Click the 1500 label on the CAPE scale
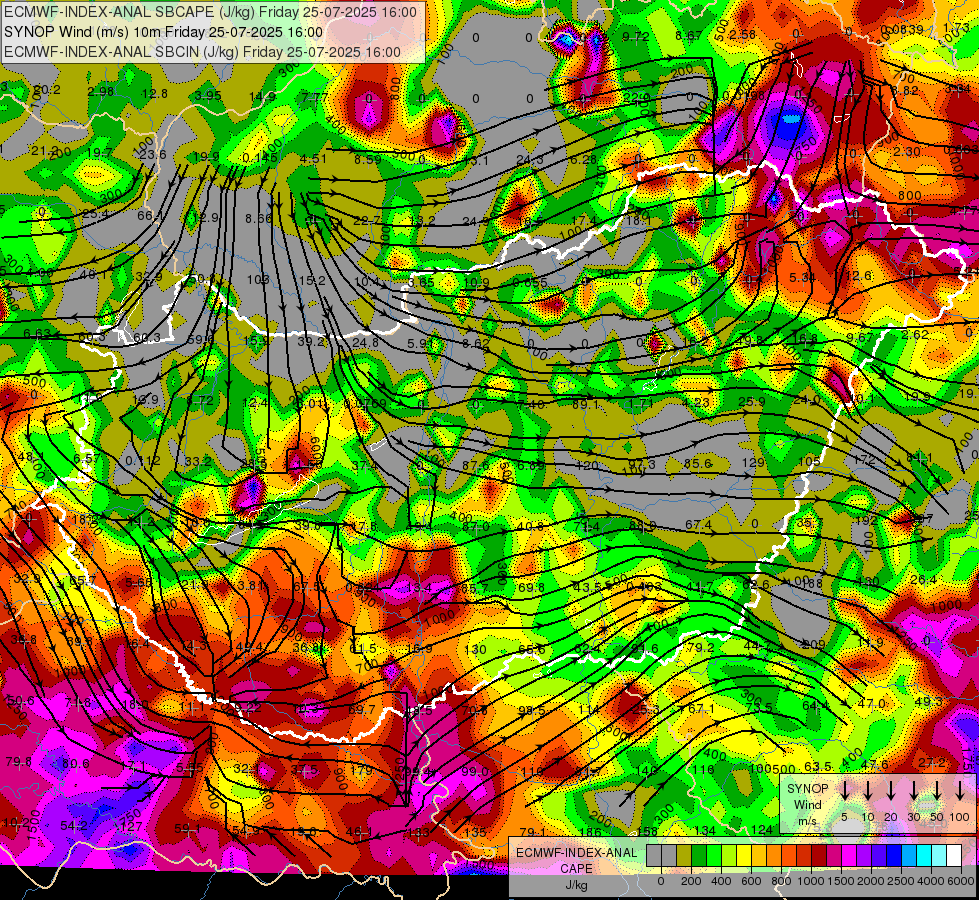979x900 pixels. [841, 881]
